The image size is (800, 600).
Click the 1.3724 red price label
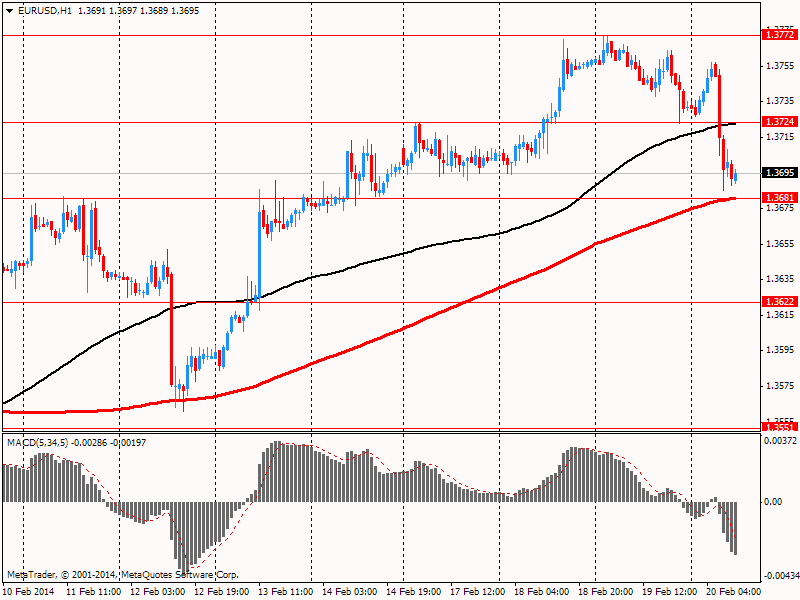coord(780,121)
